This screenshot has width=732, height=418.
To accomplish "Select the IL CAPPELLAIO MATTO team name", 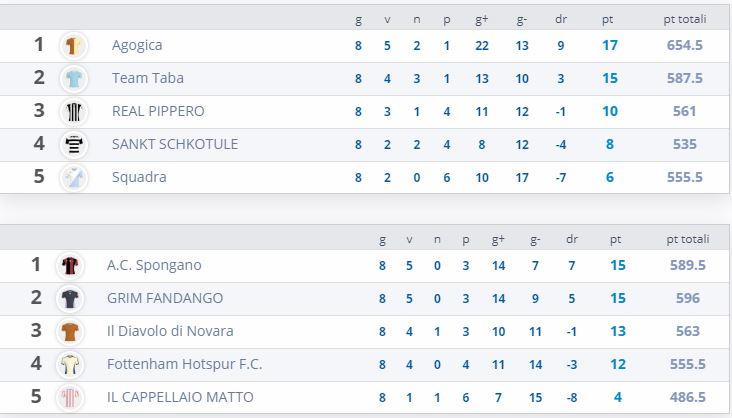I will pos(180,397).
